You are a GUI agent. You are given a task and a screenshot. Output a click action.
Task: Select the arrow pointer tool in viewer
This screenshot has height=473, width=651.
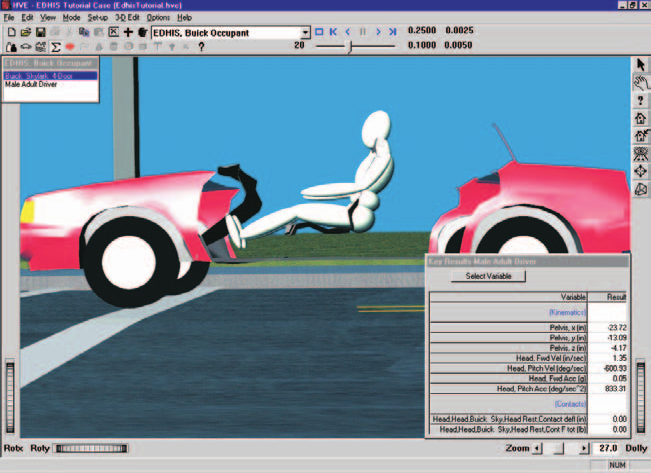(x=641, y=64)
